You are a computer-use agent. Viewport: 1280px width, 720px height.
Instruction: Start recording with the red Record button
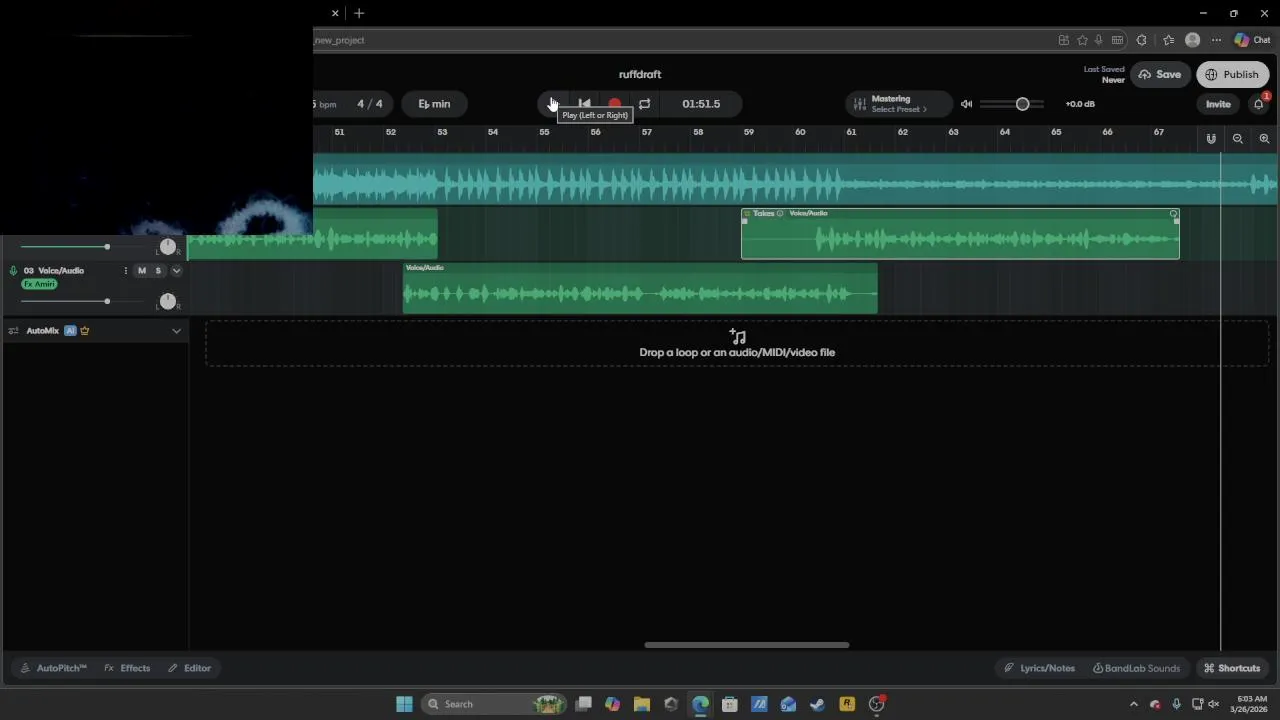point(614,104)
